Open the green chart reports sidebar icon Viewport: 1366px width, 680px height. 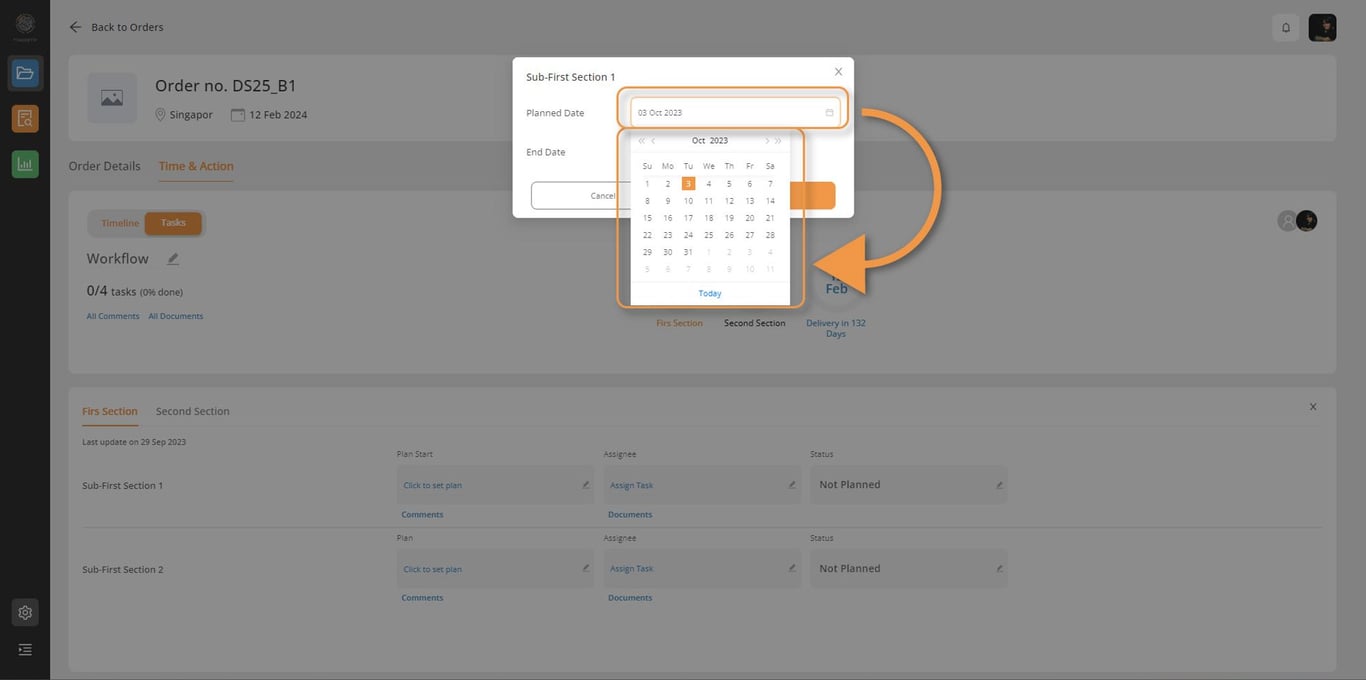[25, 164]
